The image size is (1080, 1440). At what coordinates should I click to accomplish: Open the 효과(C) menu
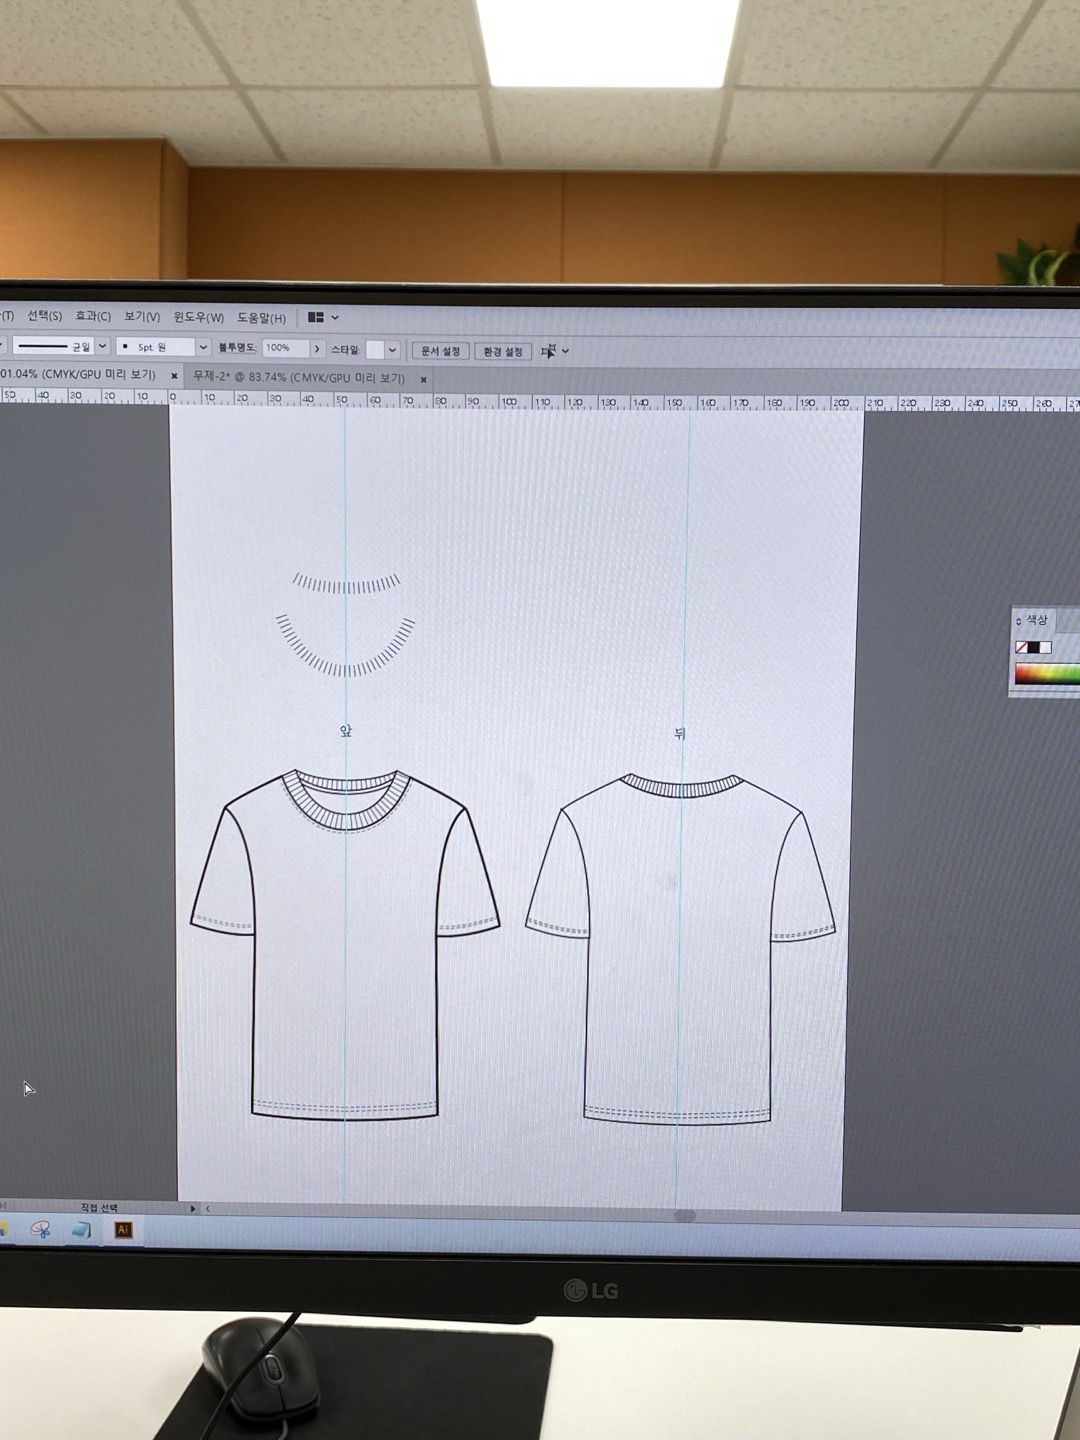[93, 316]
